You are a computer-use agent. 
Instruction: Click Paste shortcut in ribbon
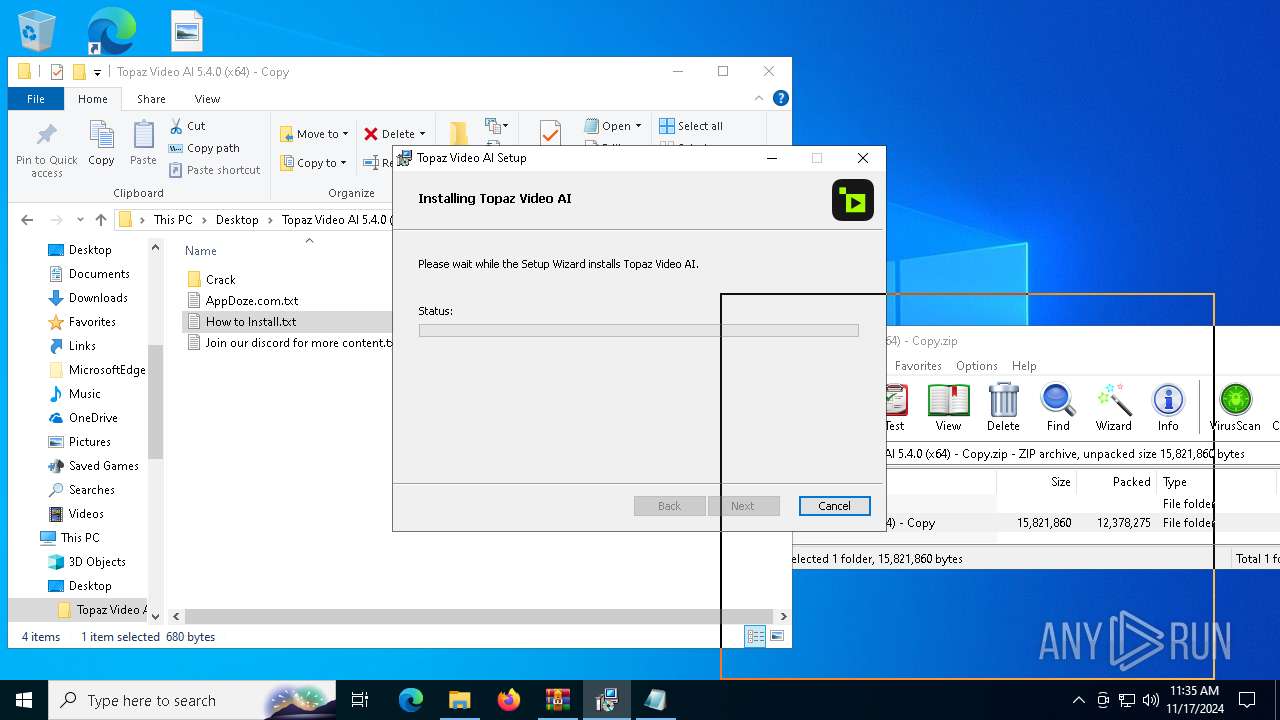click(x=215, y=170)
